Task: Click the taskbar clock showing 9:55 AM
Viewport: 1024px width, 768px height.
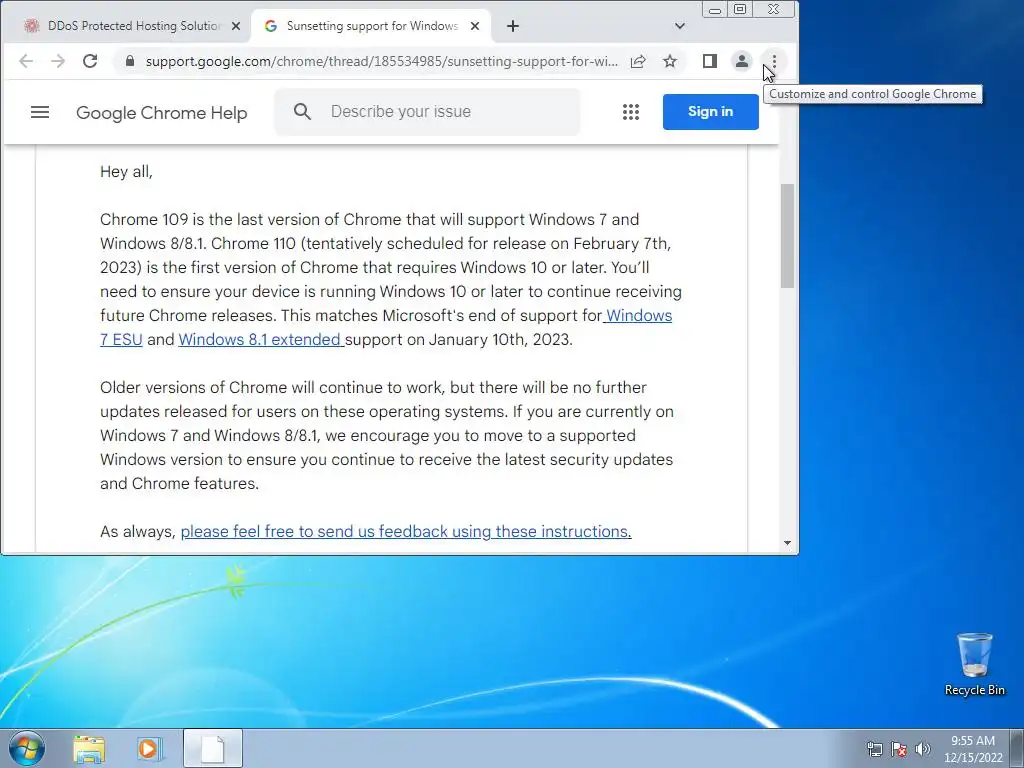Action: [x=972, y=749]
